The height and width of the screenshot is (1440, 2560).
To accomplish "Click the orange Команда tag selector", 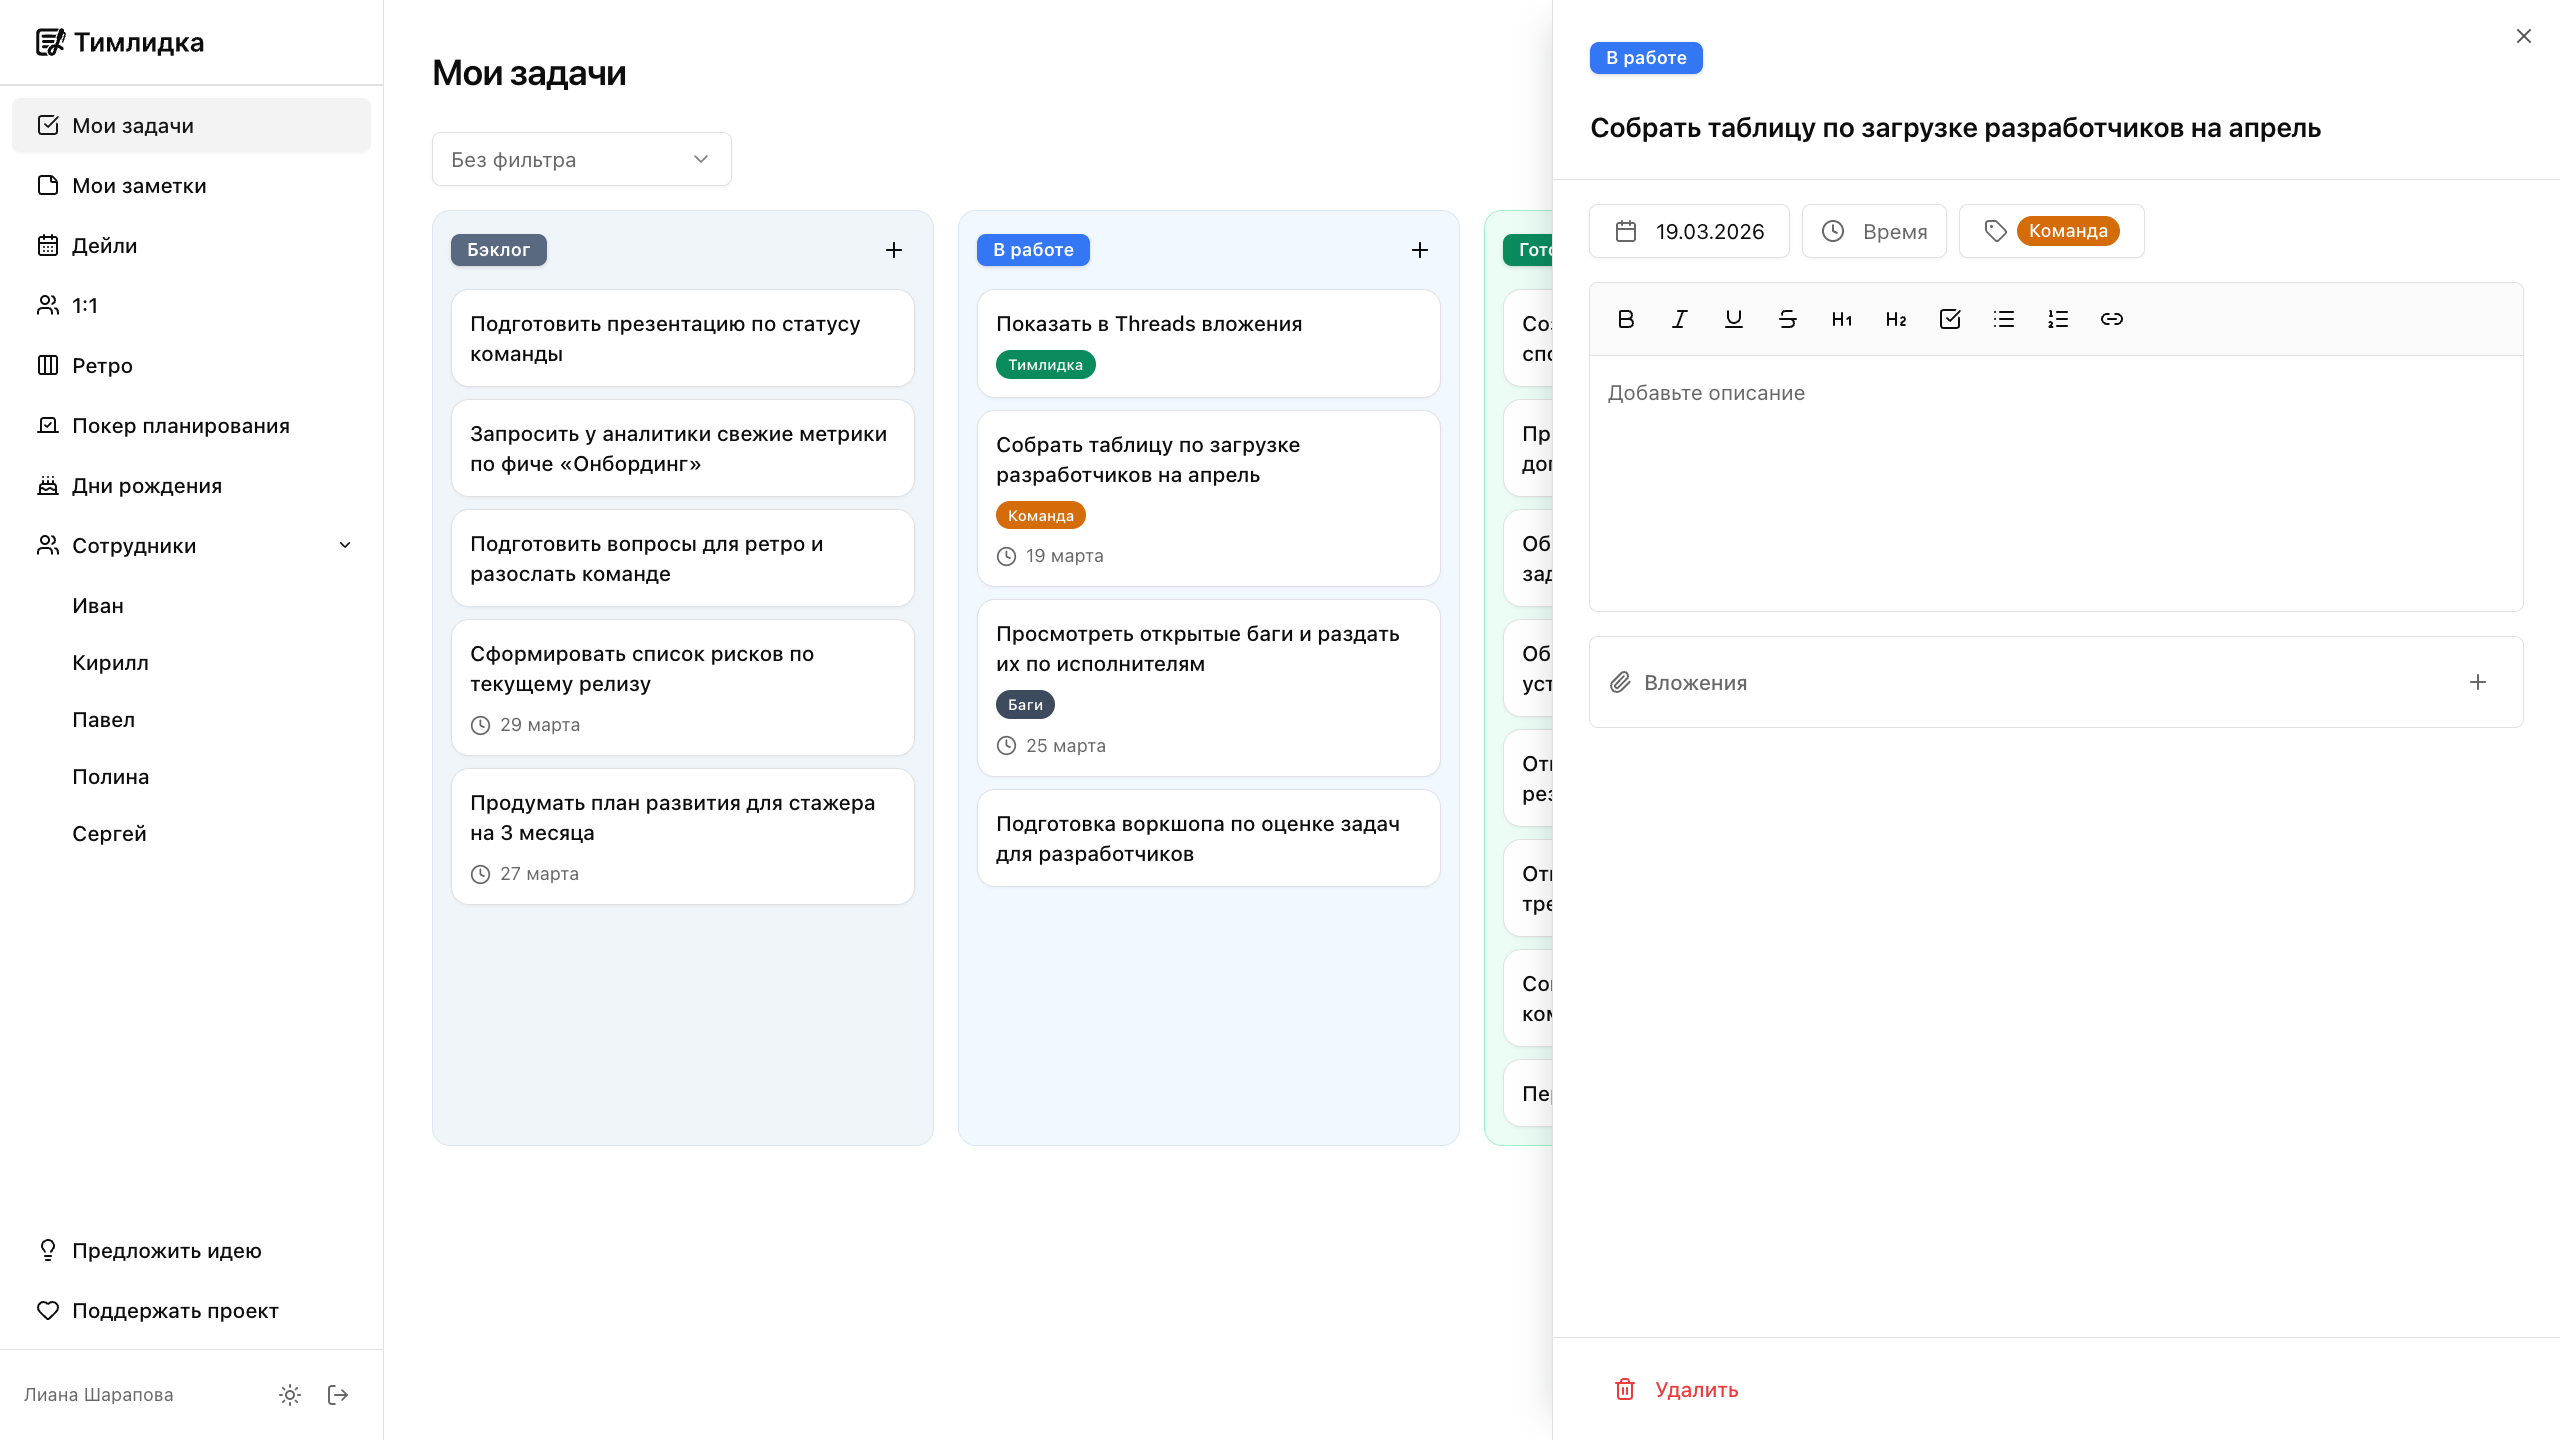I will (2066, 231).
